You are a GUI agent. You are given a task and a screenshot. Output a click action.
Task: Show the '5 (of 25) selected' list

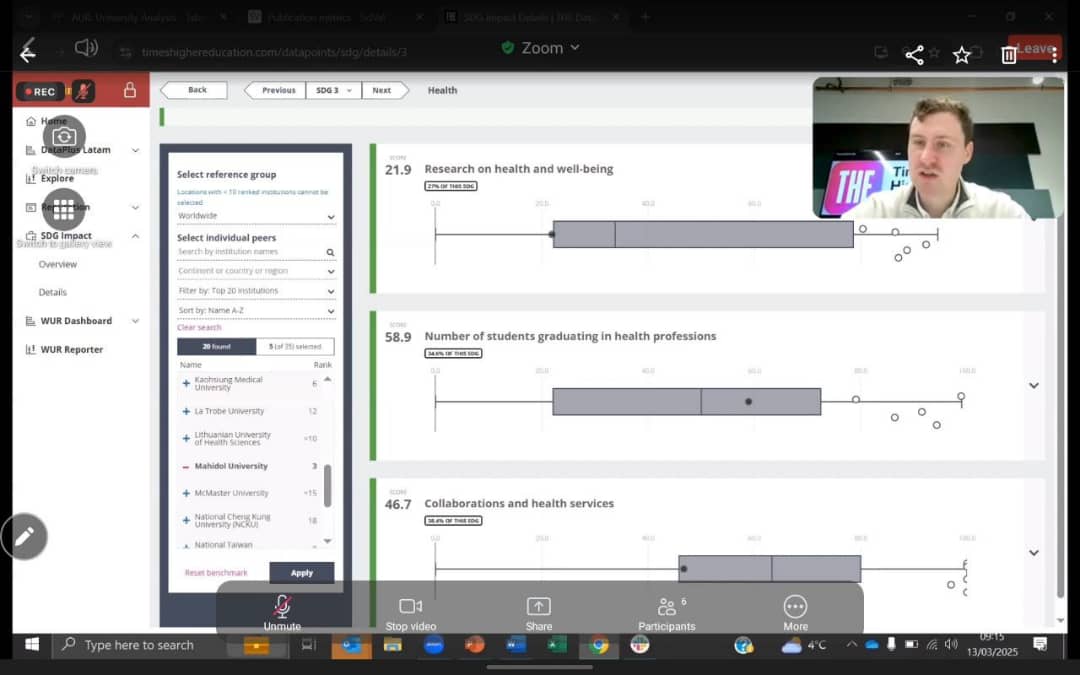(295, 346)
